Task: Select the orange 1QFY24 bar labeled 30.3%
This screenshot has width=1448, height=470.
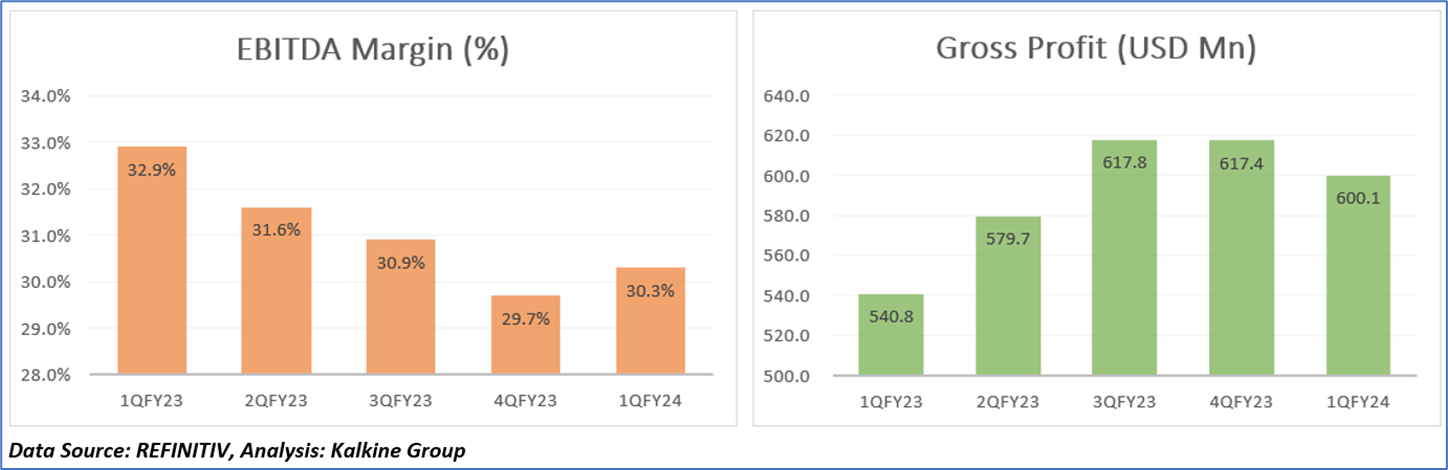Action: click(x=650, y=321)
